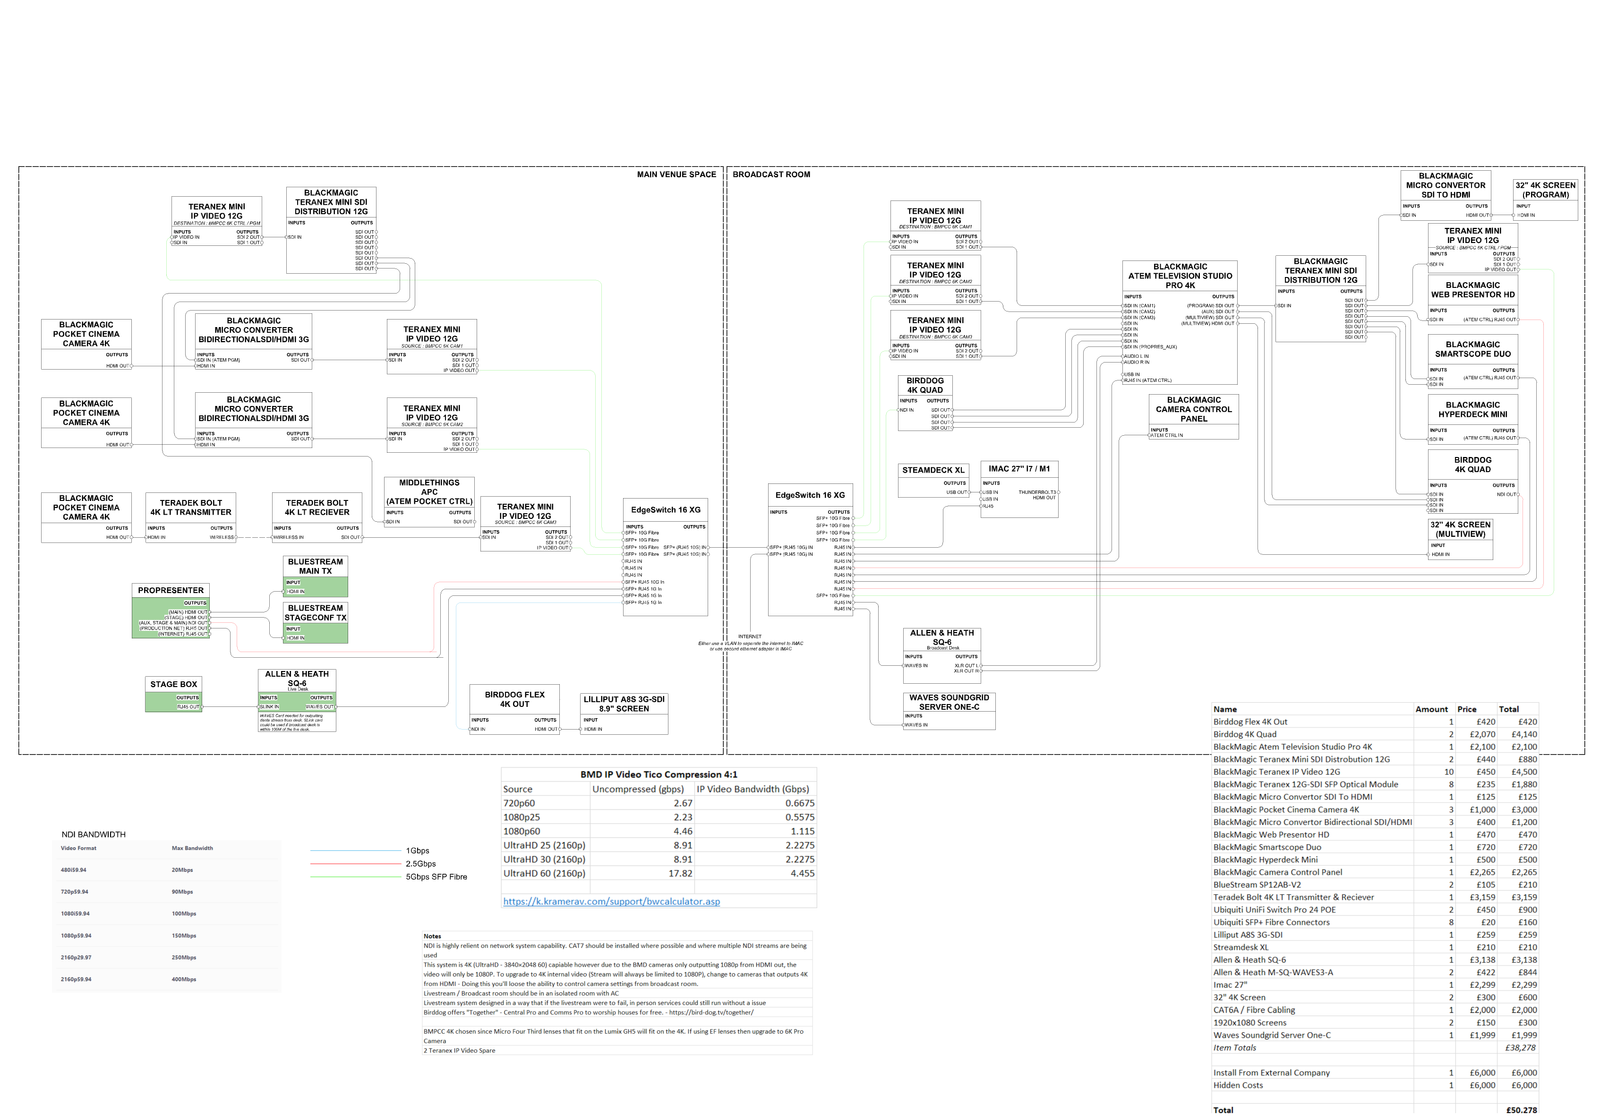Select the Blackmagic Smartscope Duo diagram block
The width and height of the screenshot is (1600, 1119).
[1473, 362]
